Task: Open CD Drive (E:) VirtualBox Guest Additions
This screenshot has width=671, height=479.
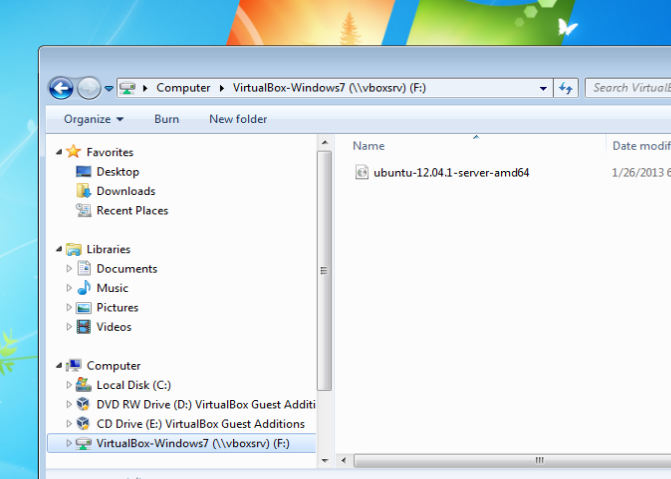Action: (201, 424)
